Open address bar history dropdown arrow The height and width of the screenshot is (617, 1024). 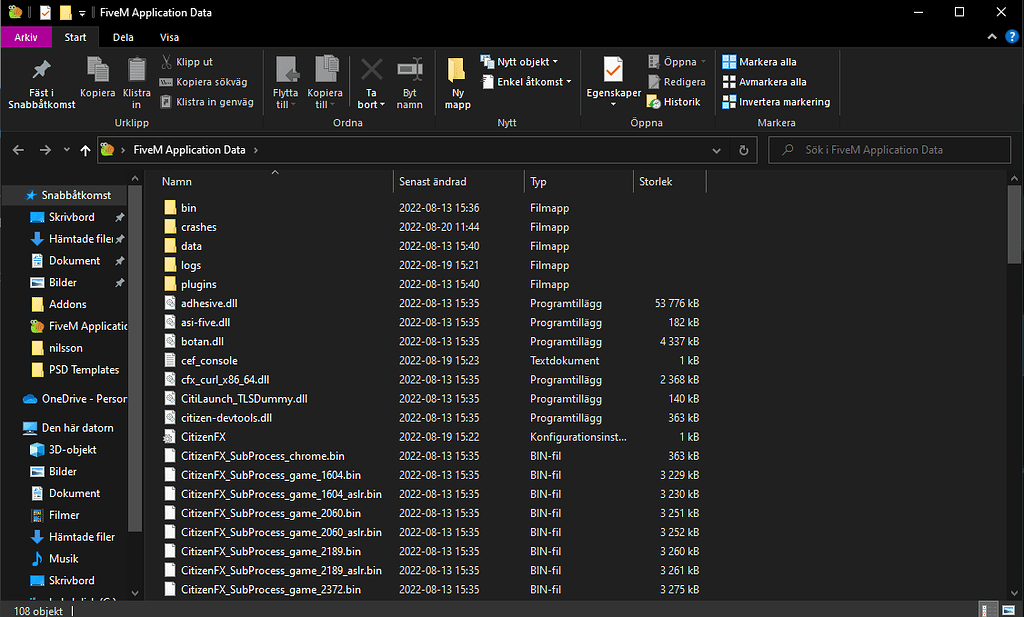click(x=716, y=150)
